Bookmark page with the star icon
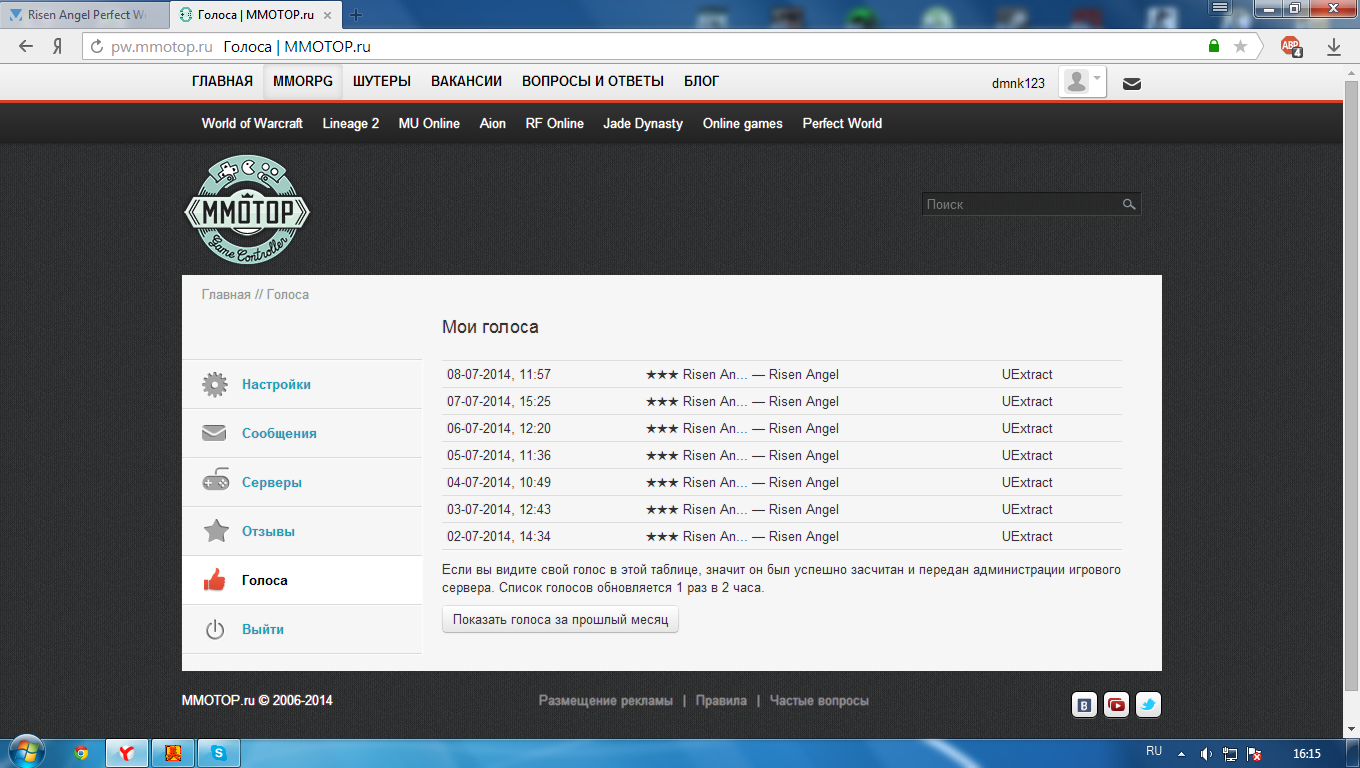 1240,46
